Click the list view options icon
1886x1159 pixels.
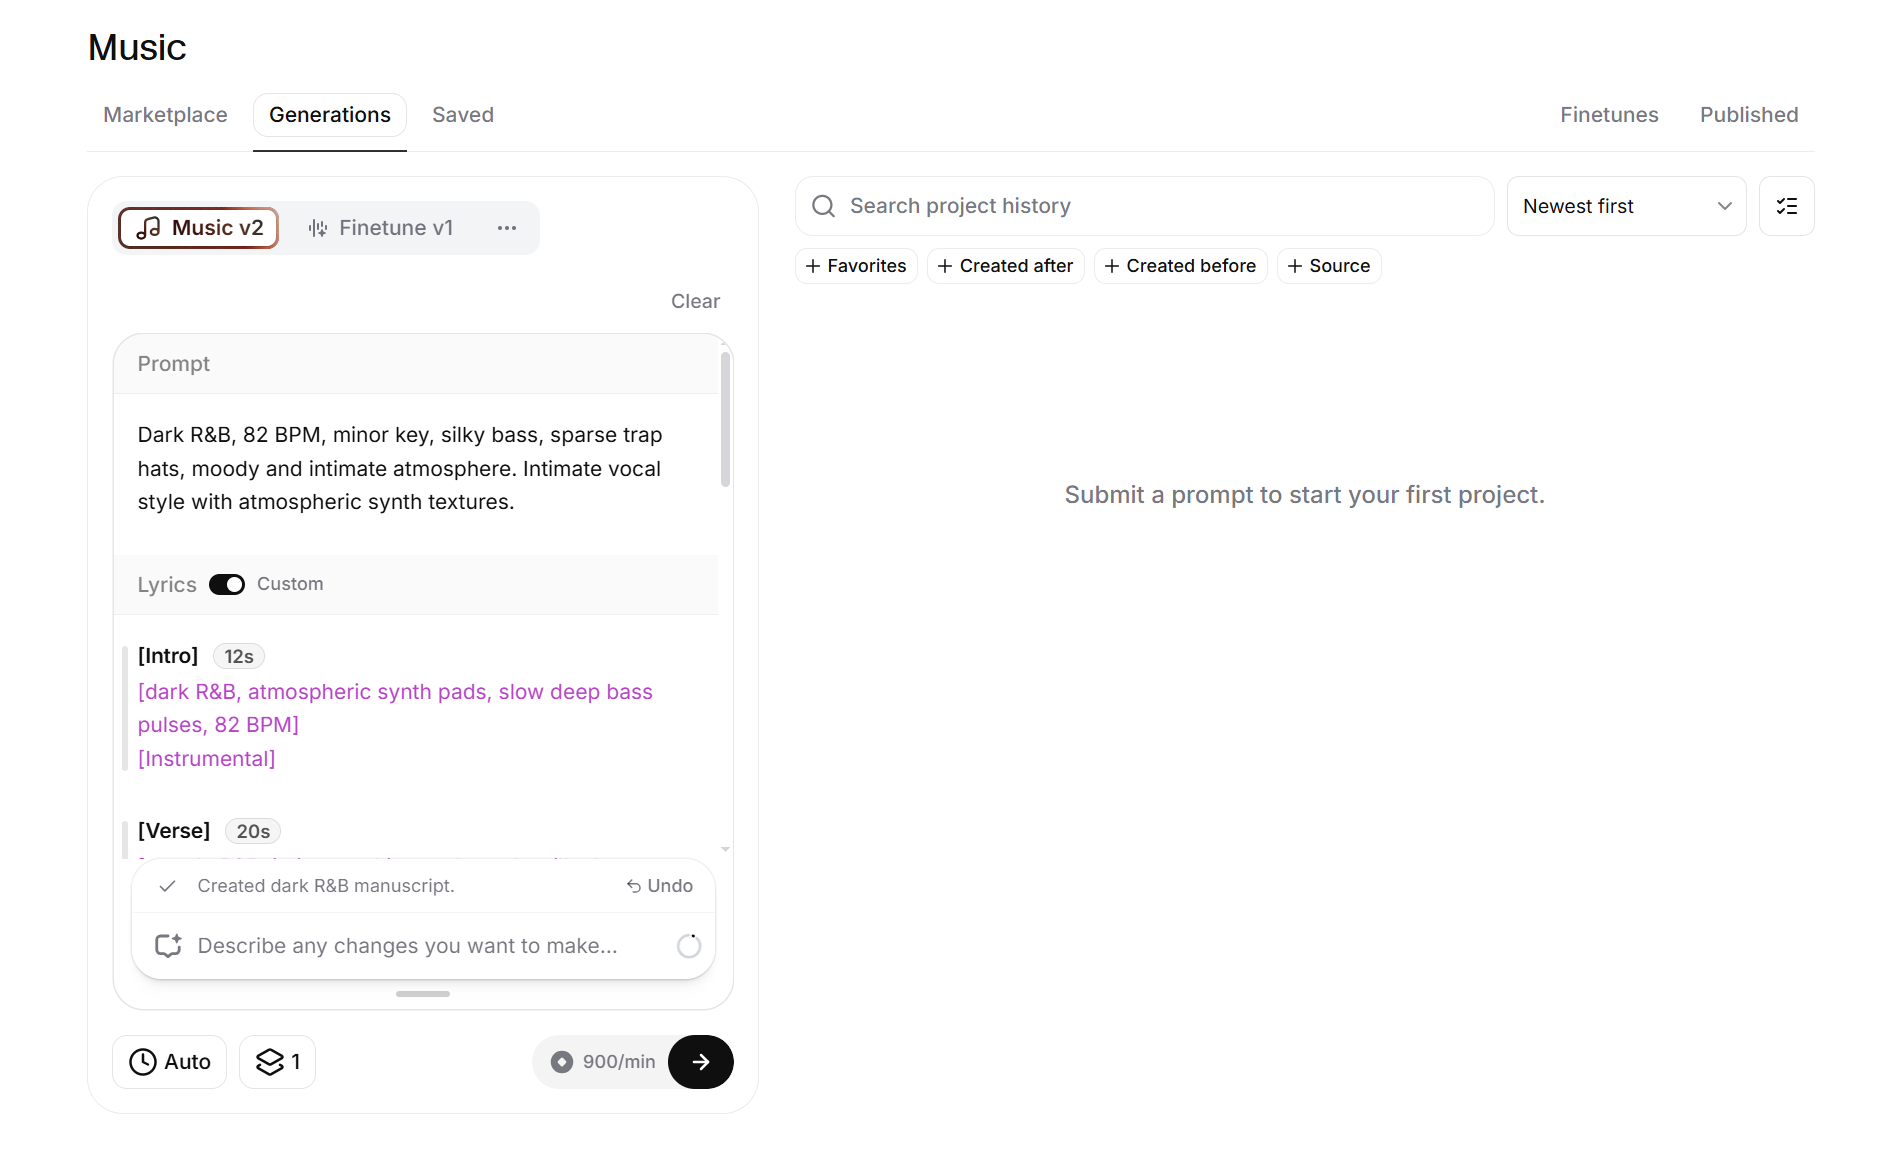click(x=1786, y=206)
